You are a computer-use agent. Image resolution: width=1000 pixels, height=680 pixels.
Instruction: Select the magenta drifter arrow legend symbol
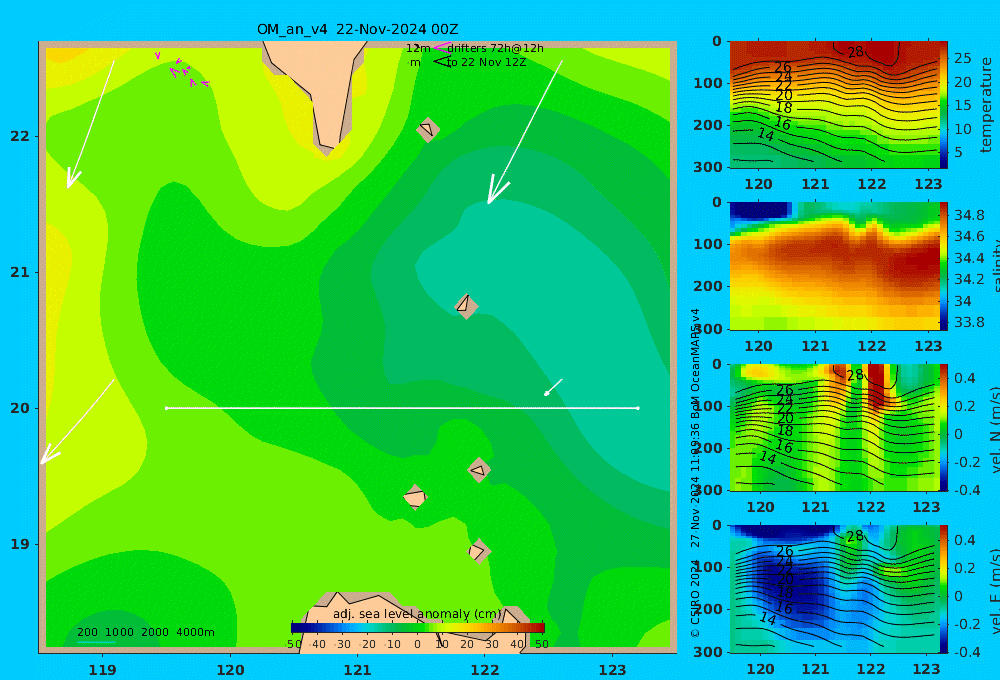pyautogui.click(x=441, y=48)
